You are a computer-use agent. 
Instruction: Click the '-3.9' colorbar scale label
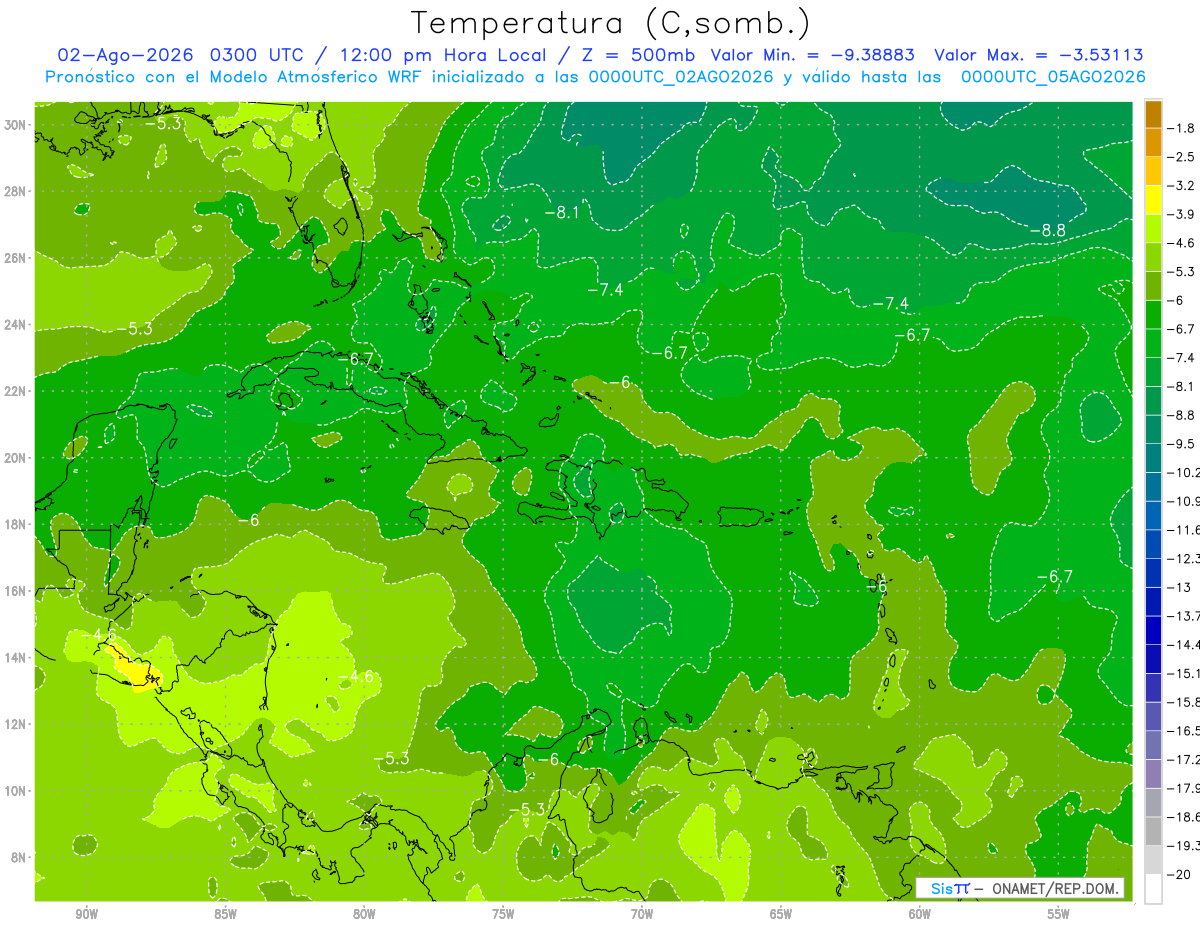pyautogui.click(x=1182, y=214)
